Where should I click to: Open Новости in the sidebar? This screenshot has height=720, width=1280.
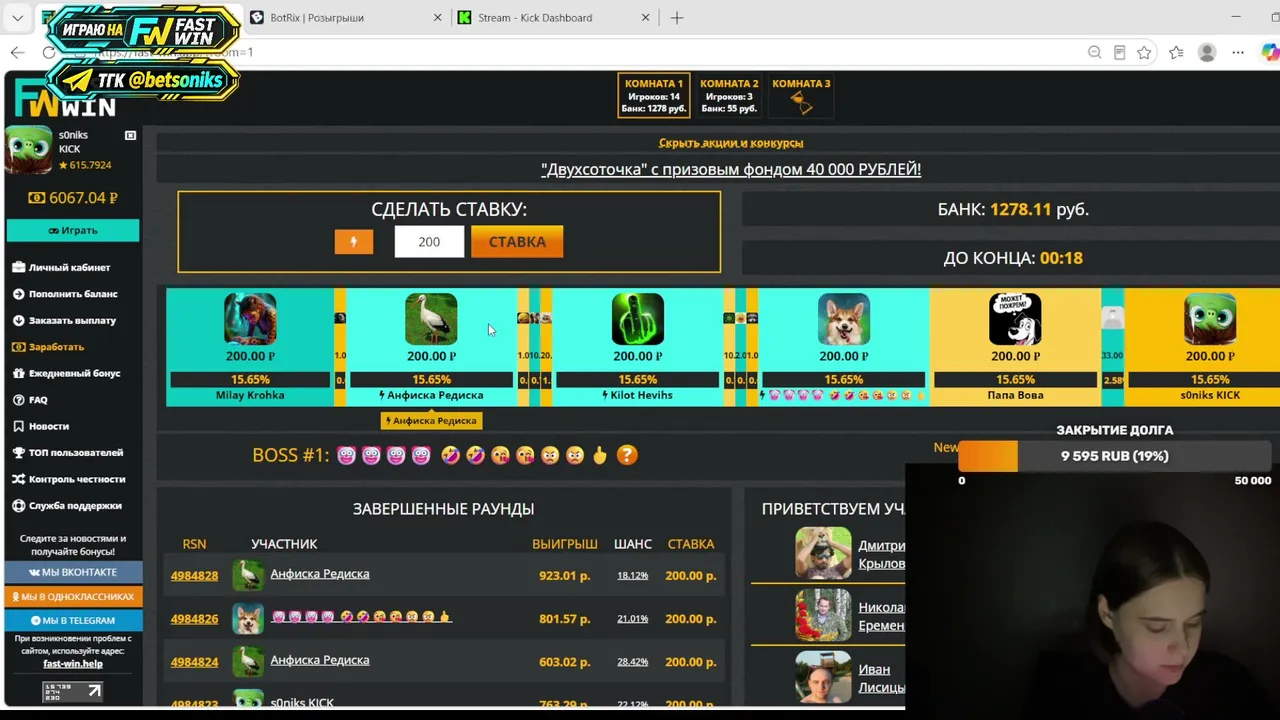tap(41, 426)
